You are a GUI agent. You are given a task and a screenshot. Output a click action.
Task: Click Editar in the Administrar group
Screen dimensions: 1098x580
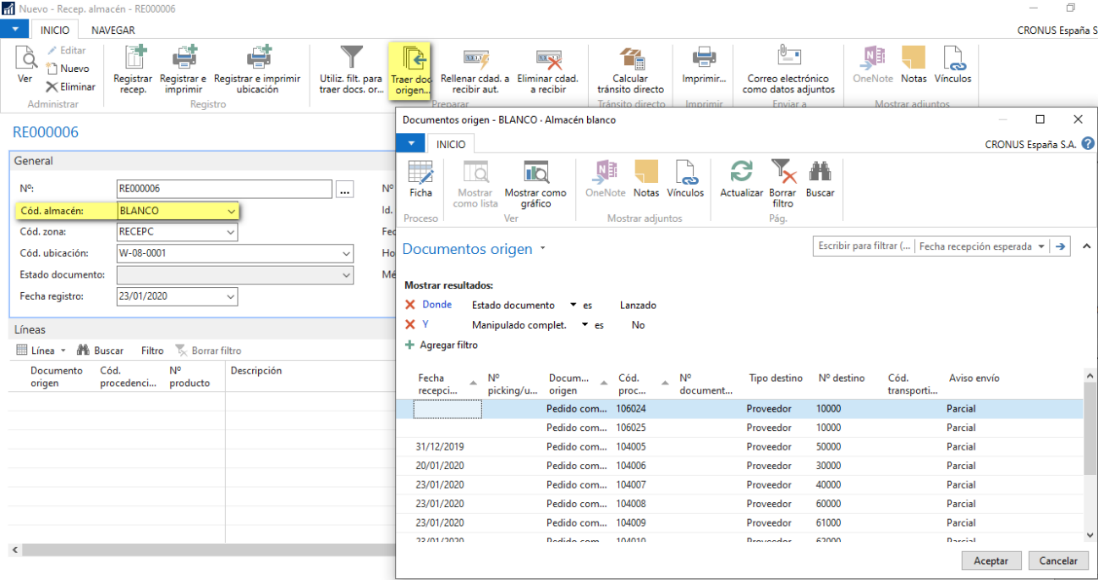[67, 50]
